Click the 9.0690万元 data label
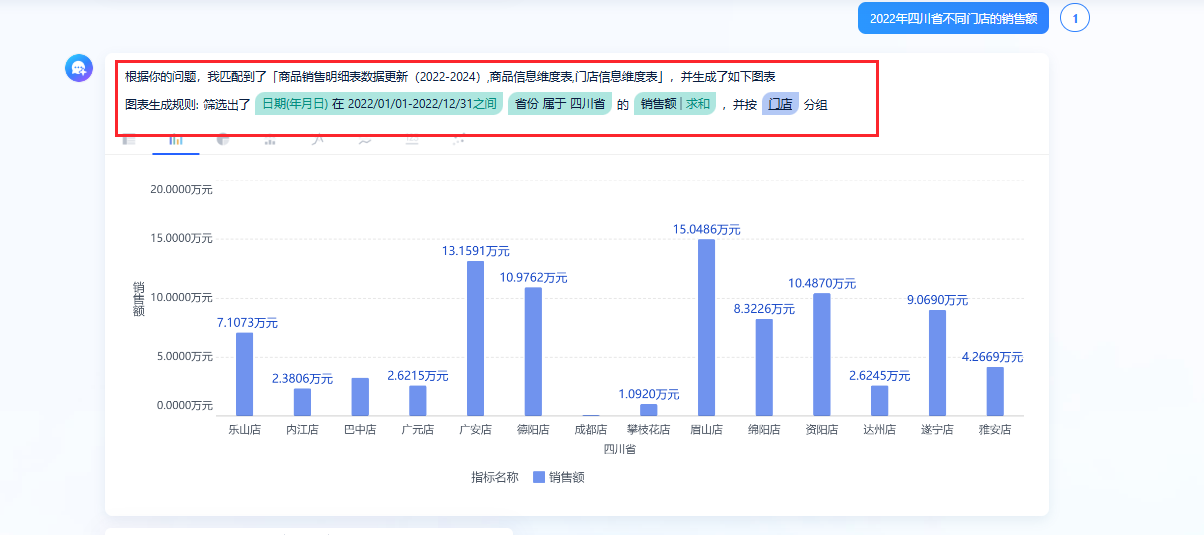Screen dimensions: 1204x535 [x=937, y=299]
